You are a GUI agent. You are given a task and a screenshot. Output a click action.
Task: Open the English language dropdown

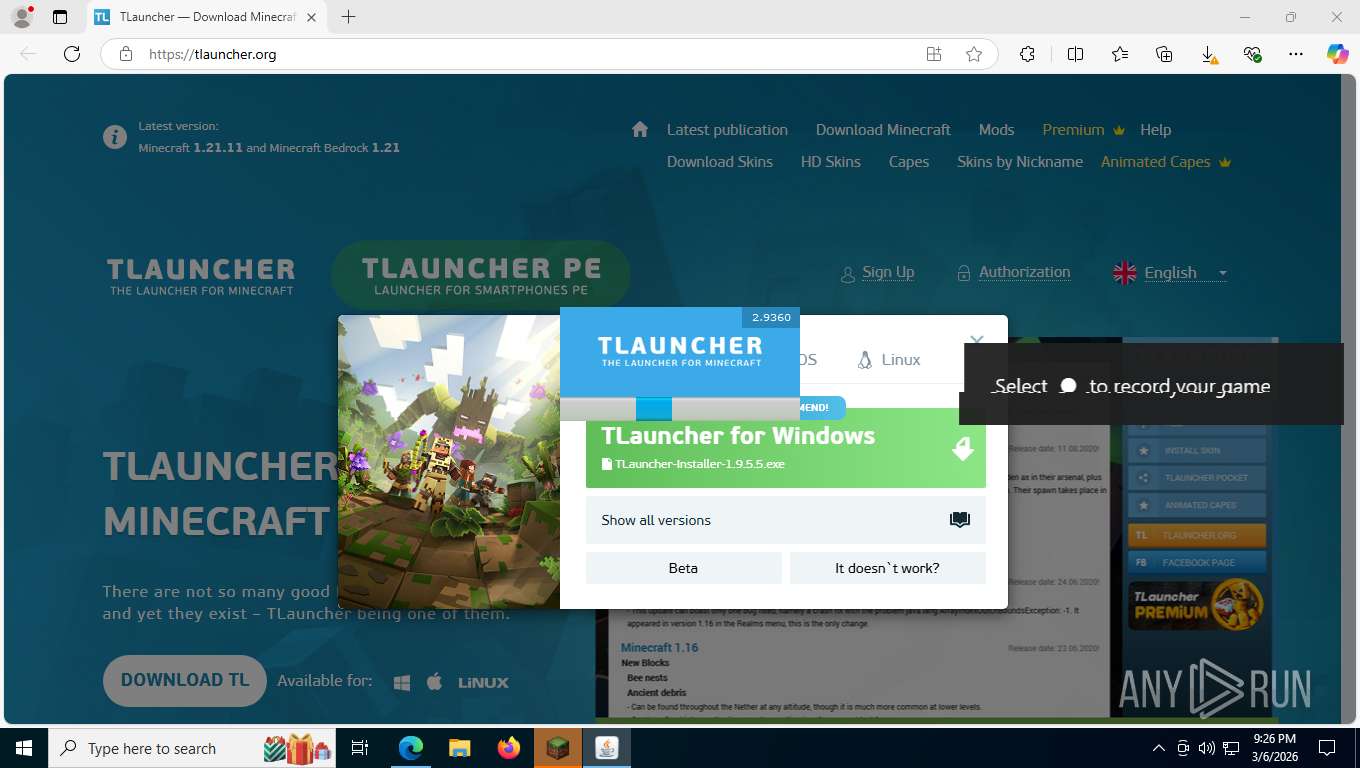tap(1170, 272)
